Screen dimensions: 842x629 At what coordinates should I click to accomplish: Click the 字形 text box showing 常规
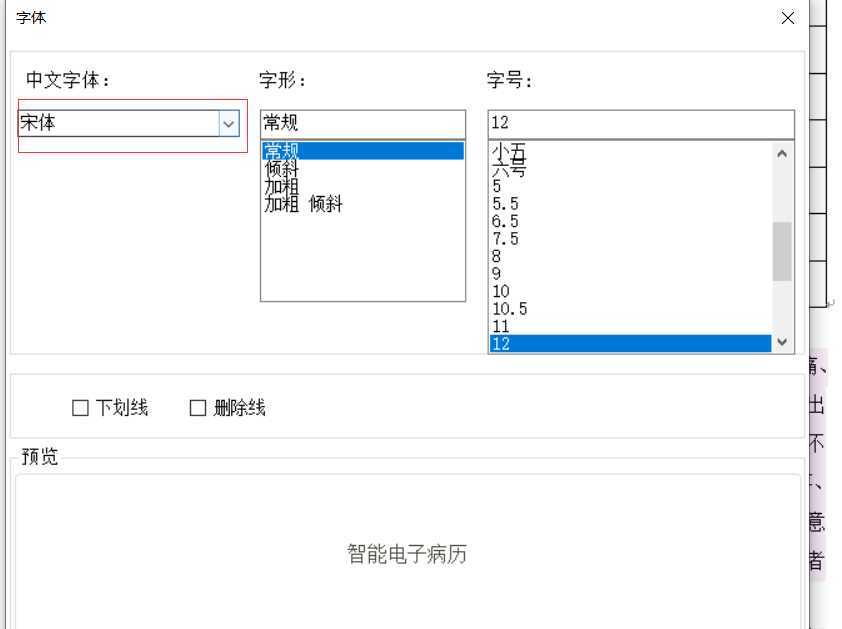tap(362, 124)
